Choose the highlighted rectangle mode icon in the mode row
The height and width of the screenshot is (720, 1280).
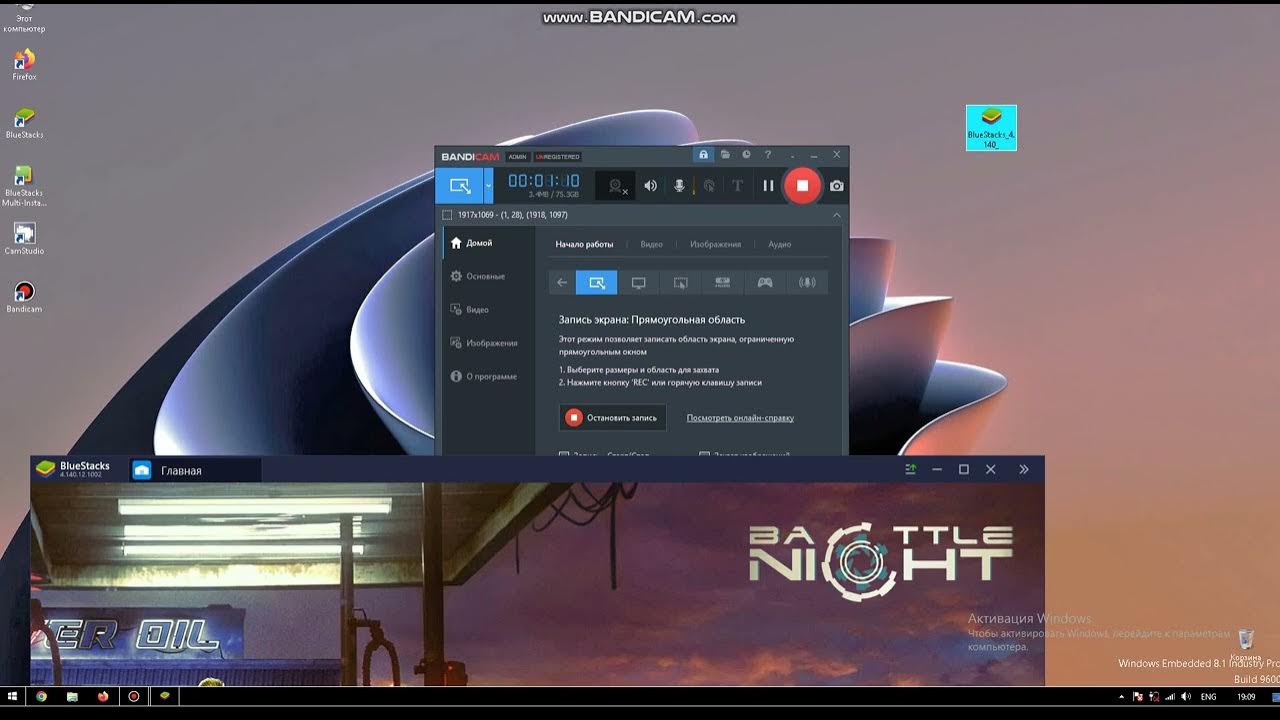click(597, 283)
